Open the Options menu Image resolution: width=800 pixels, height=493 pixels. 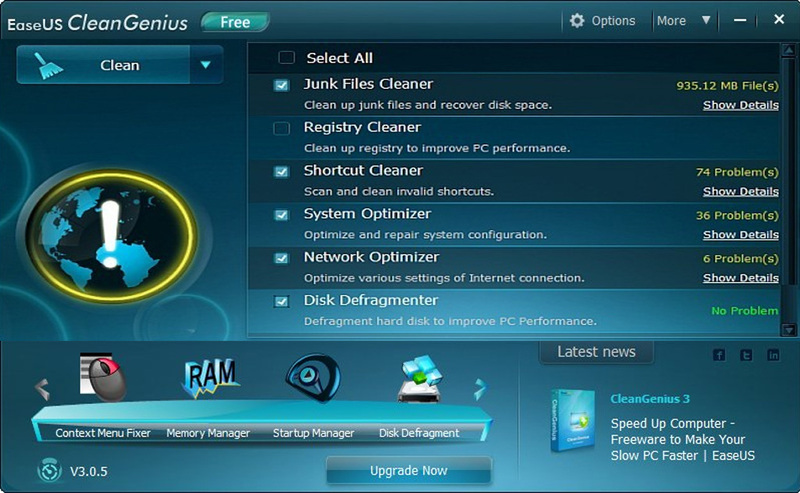click(603, 21)
